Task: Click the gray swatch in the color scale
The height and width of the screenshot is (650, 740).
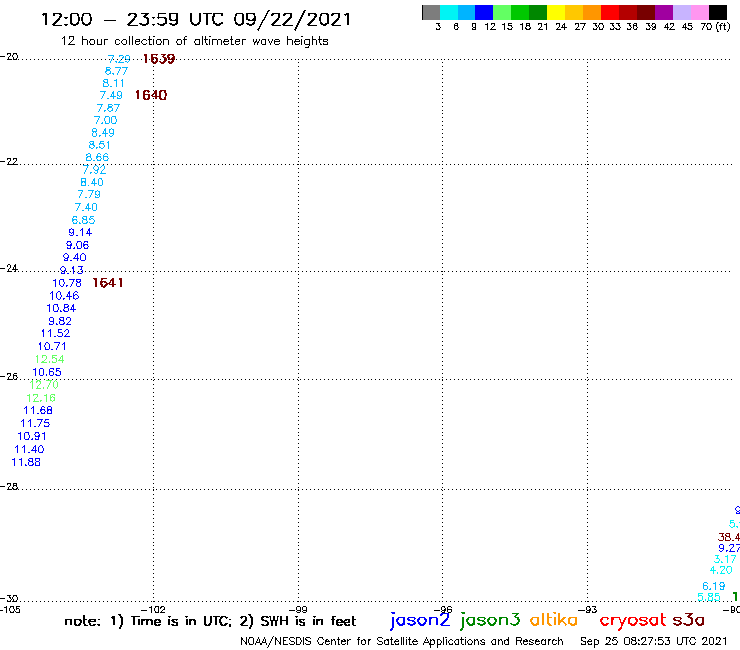Action: 431,12
